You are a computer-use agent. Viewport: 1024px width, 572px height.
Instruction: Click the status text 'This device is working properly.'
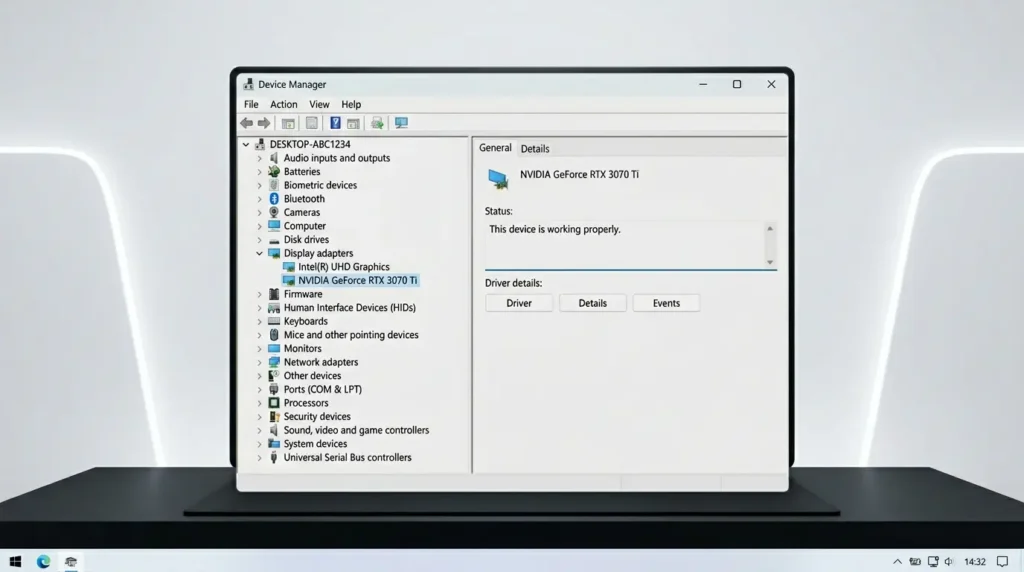(554, 229)
